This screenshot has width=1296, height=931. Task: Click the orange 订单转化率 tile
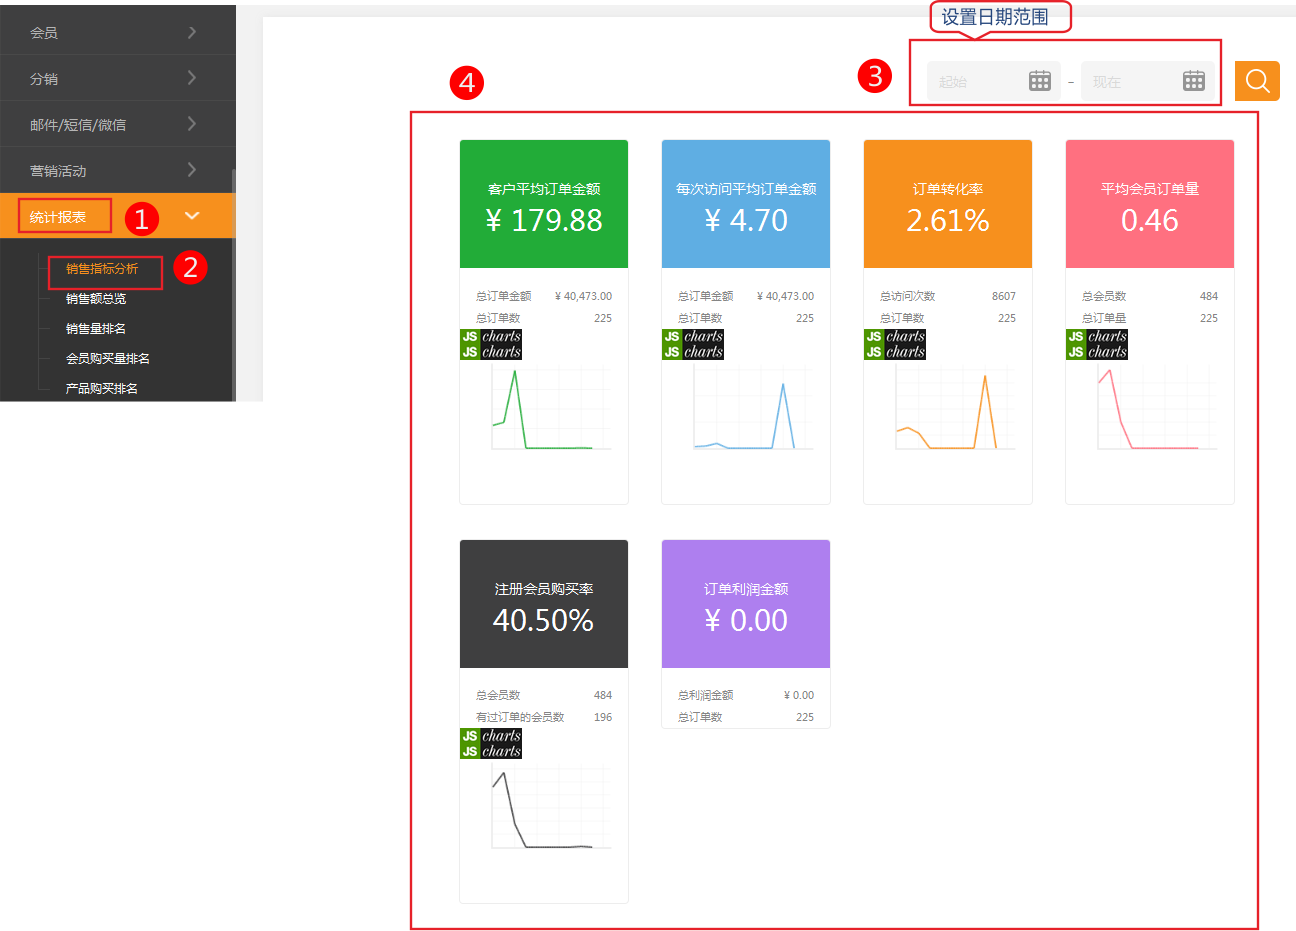(x=948, y=204)
